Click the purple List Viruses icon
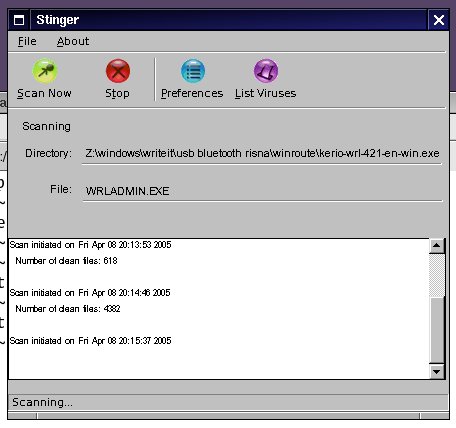This screenshot has height=428, width=456. tap(266, 71)
